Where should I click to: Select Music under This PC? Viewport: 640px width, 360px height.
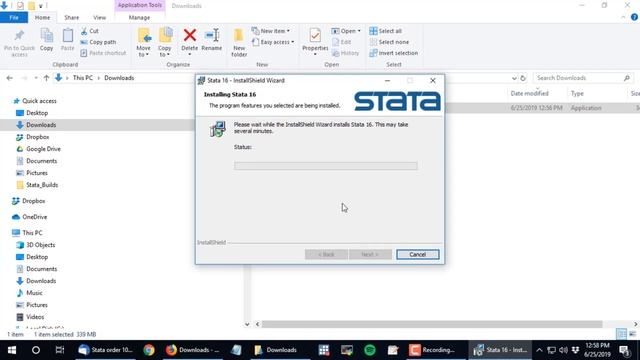click(x=34, y=293)
